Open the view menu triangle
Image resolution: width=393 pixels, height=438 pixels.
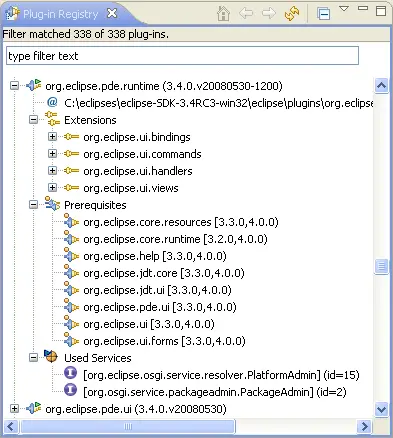click(x=344, y=8)
